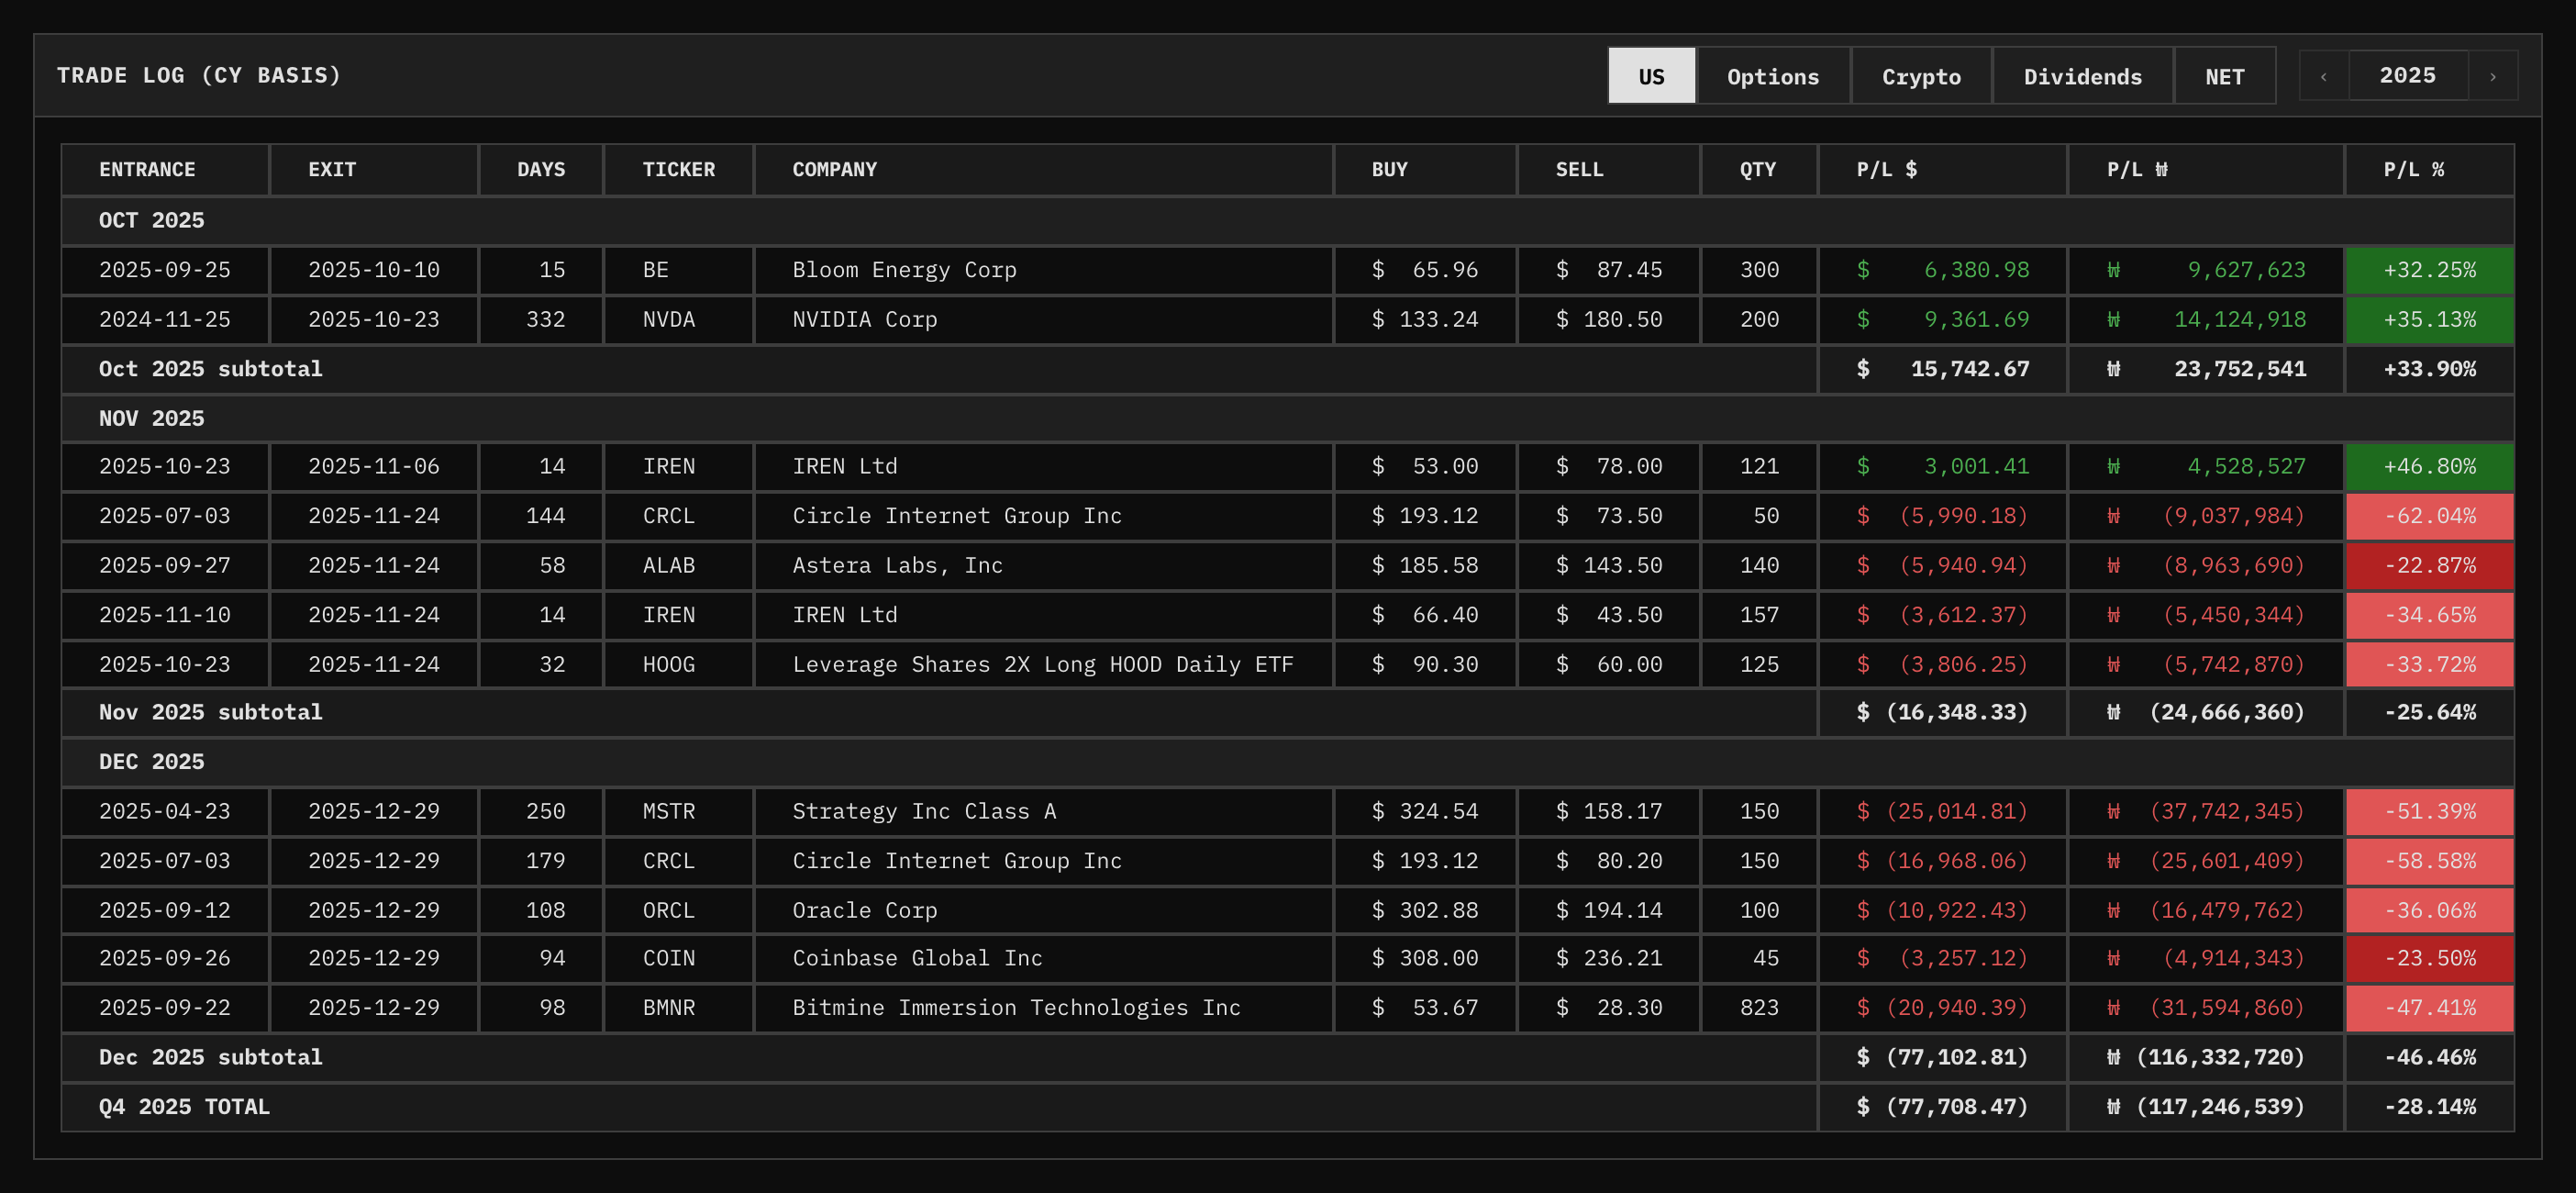
Task: Click the Q4 2025 TOTAL label
Action: (184, 1107)
